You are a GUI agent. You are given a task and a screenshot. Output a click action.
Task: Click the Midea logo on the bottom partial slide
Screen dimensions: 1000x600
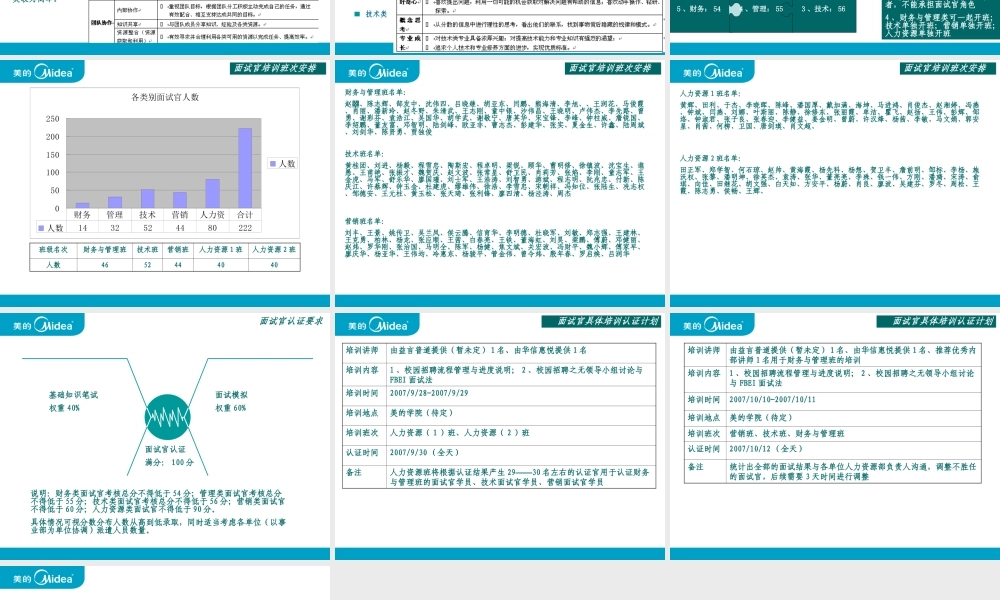[42, 578]
